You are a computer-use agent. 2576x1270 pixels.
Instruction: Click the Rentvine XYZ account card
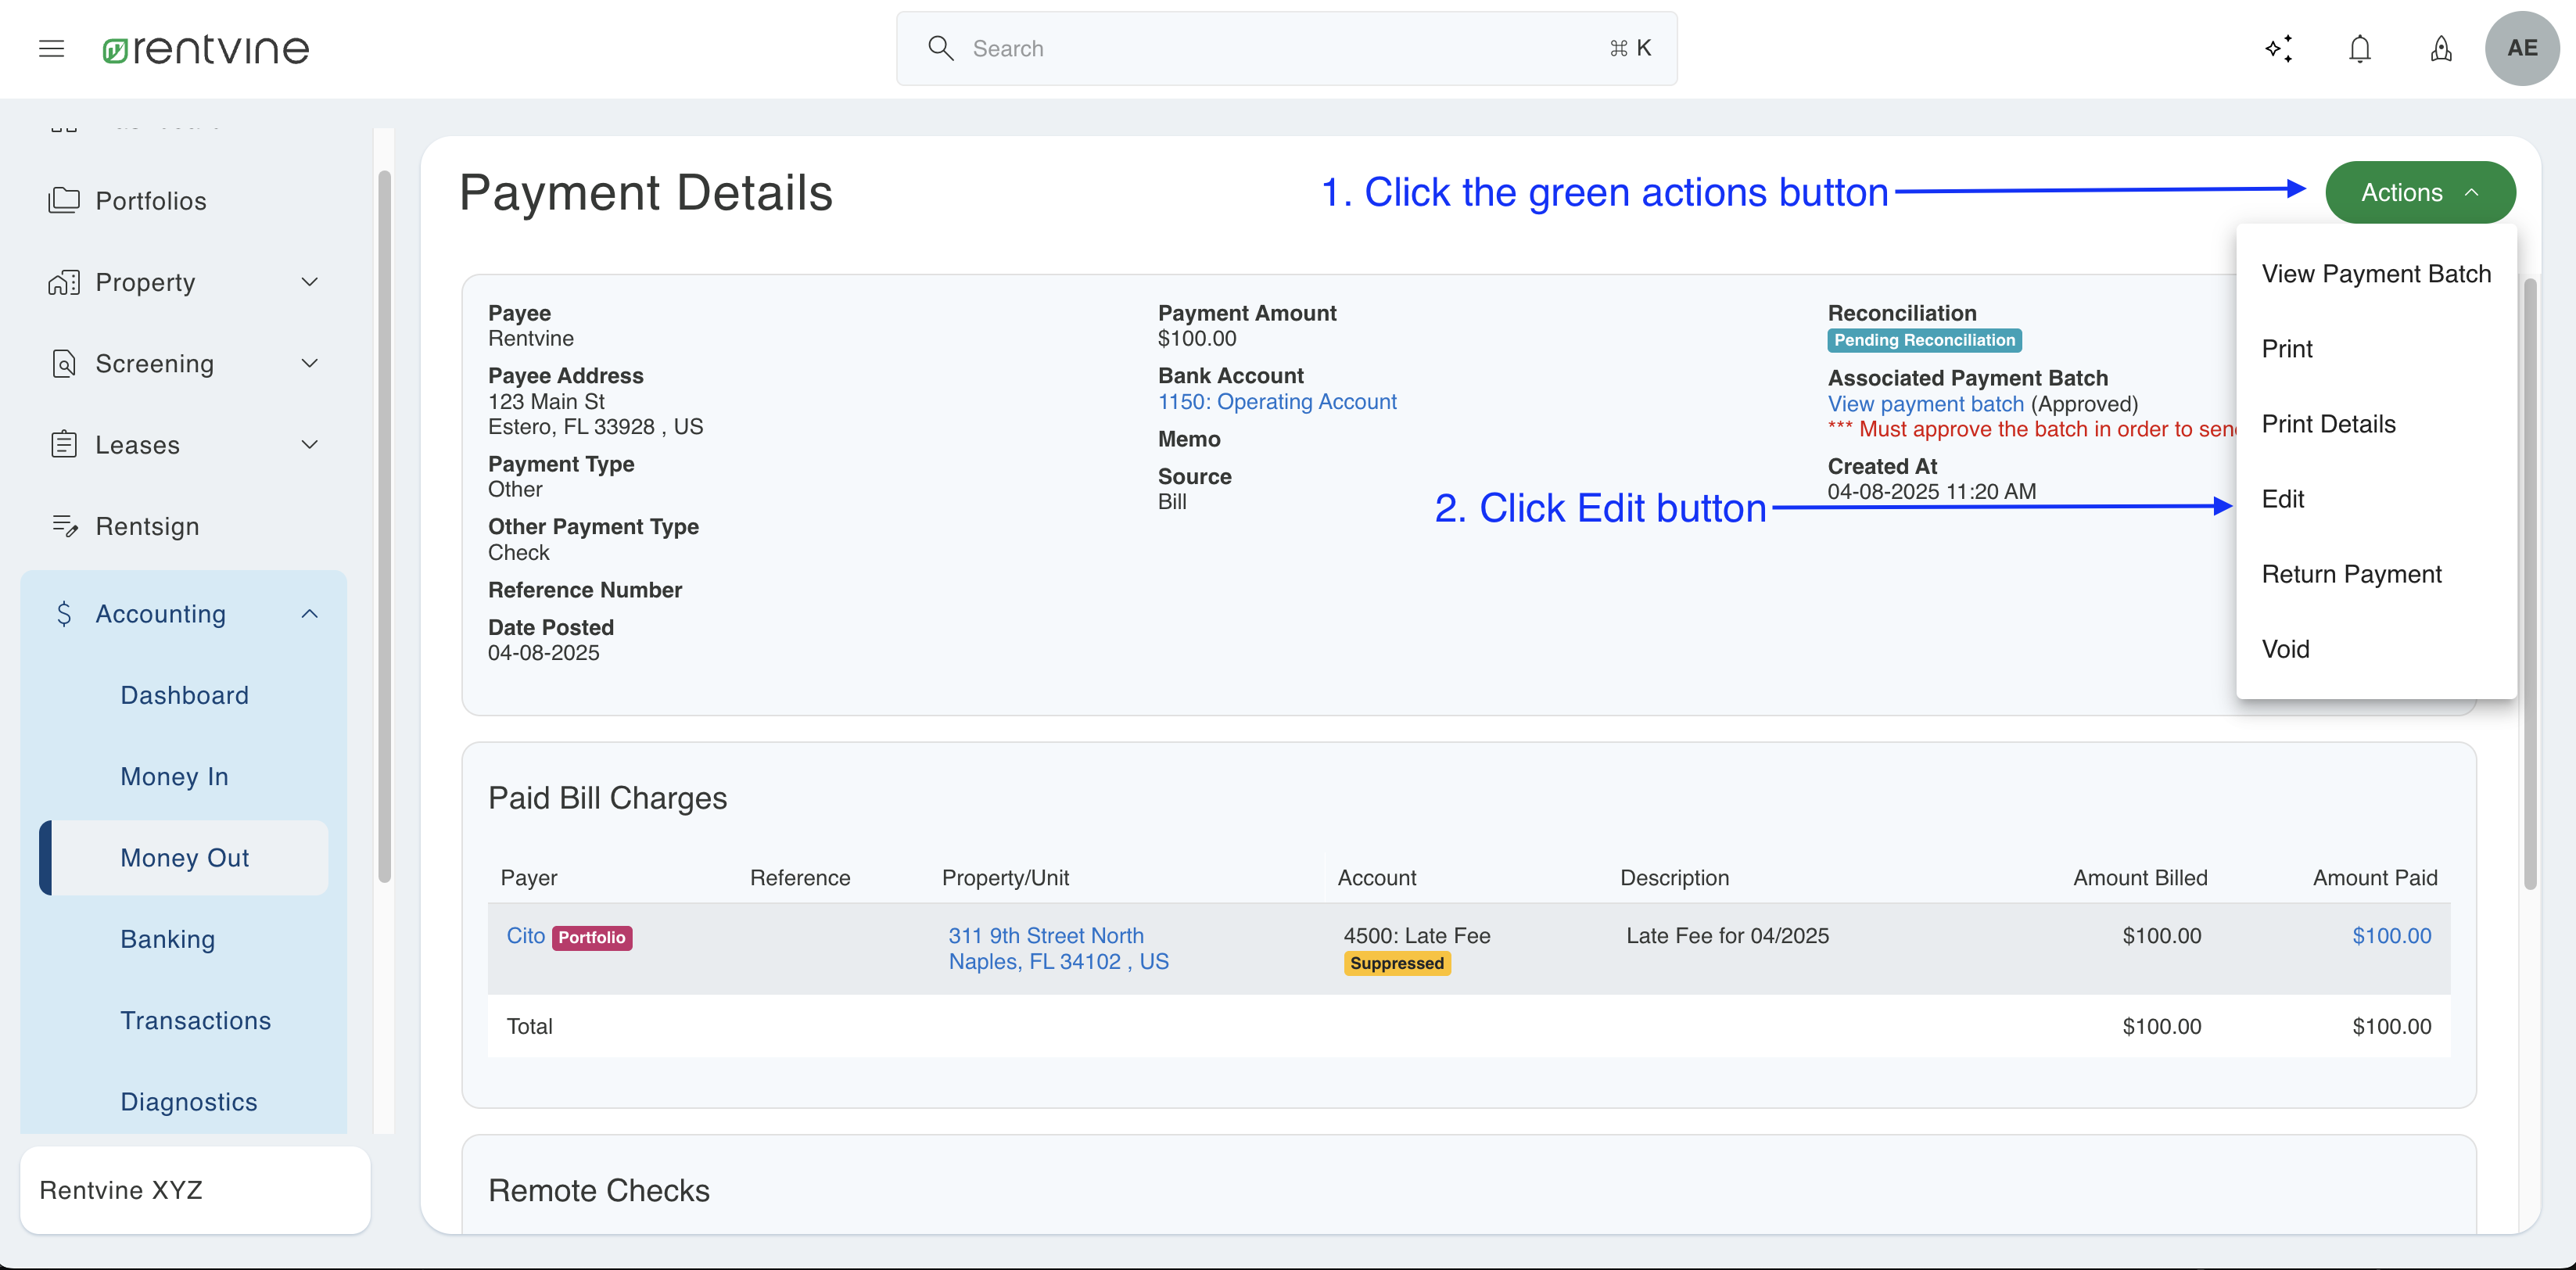195,1190
